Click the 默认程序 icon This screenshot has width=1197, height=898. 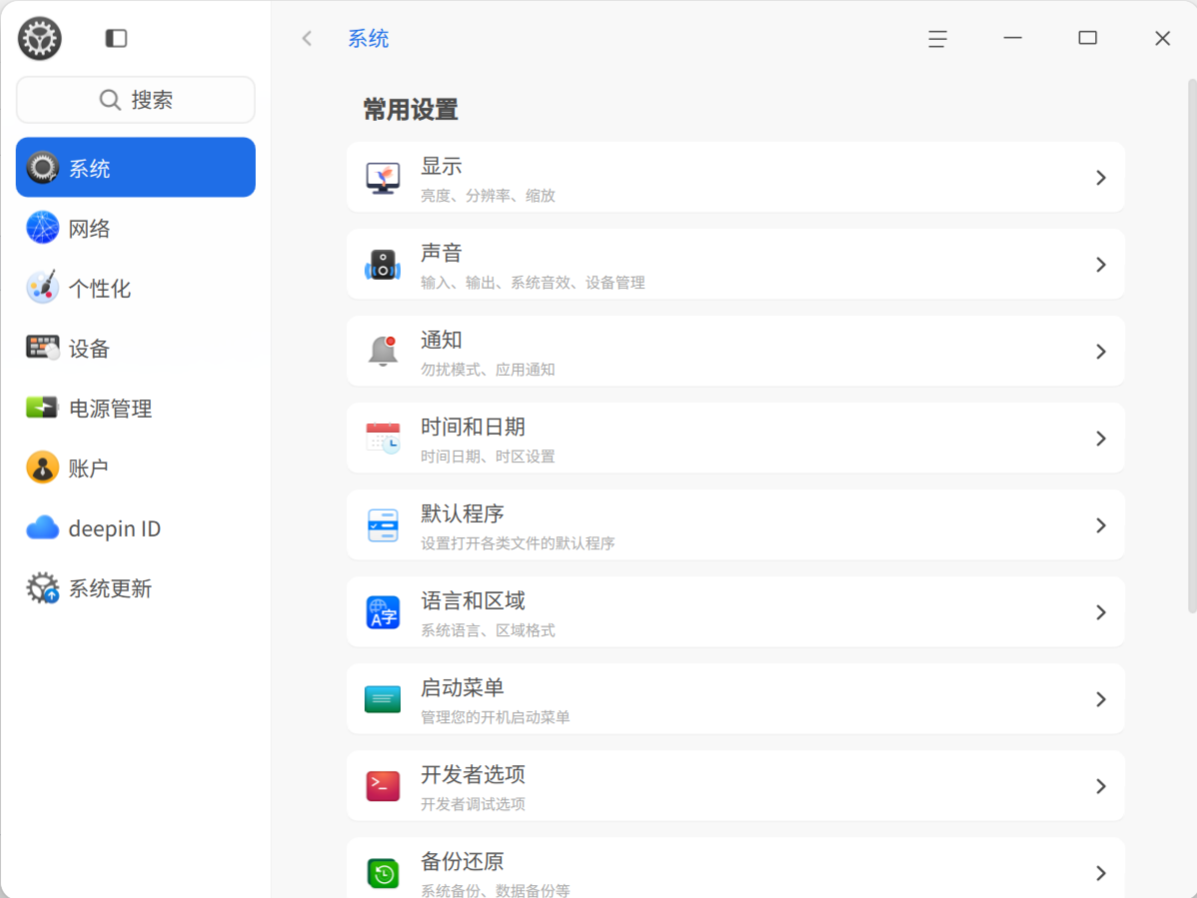382,525
